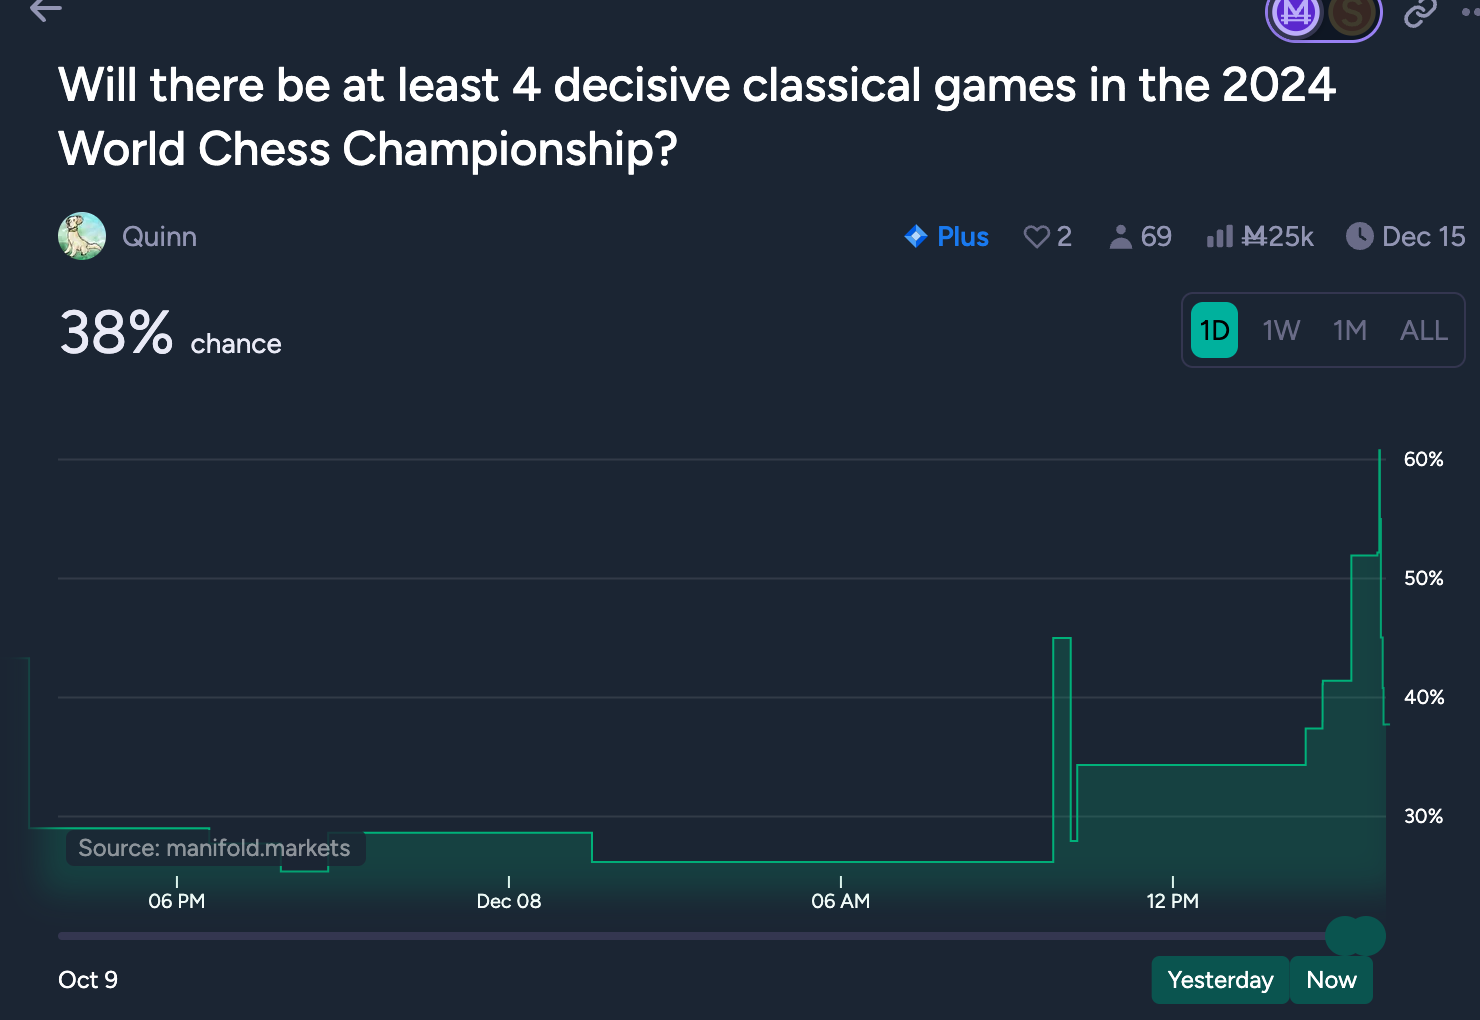Show the ALL time chart range
The height and width of the screenshot is (1020, 1480).
click(x=1424, y=330)
